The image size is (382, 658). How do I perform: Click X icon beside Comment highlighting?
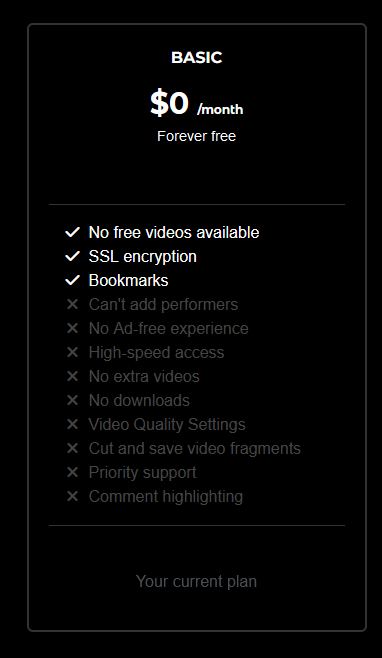tap(73, 496)
